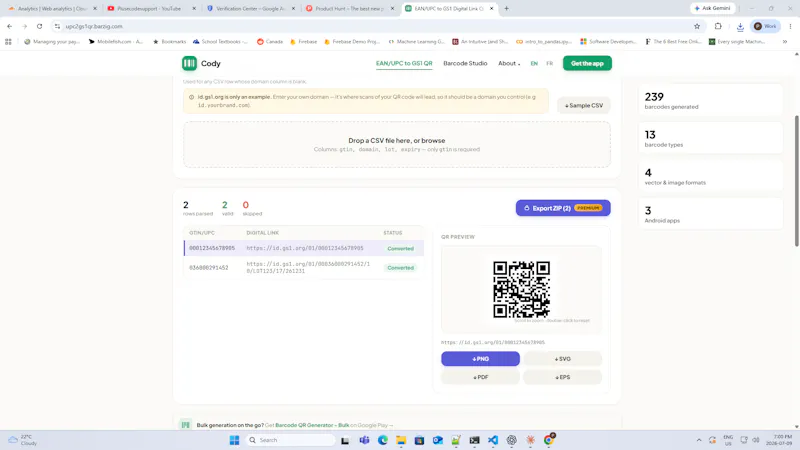This screenshot has width=800, height=450.
Task: Download the QR code as SVG
Action: pyautogui.click(x=562, y=359)
